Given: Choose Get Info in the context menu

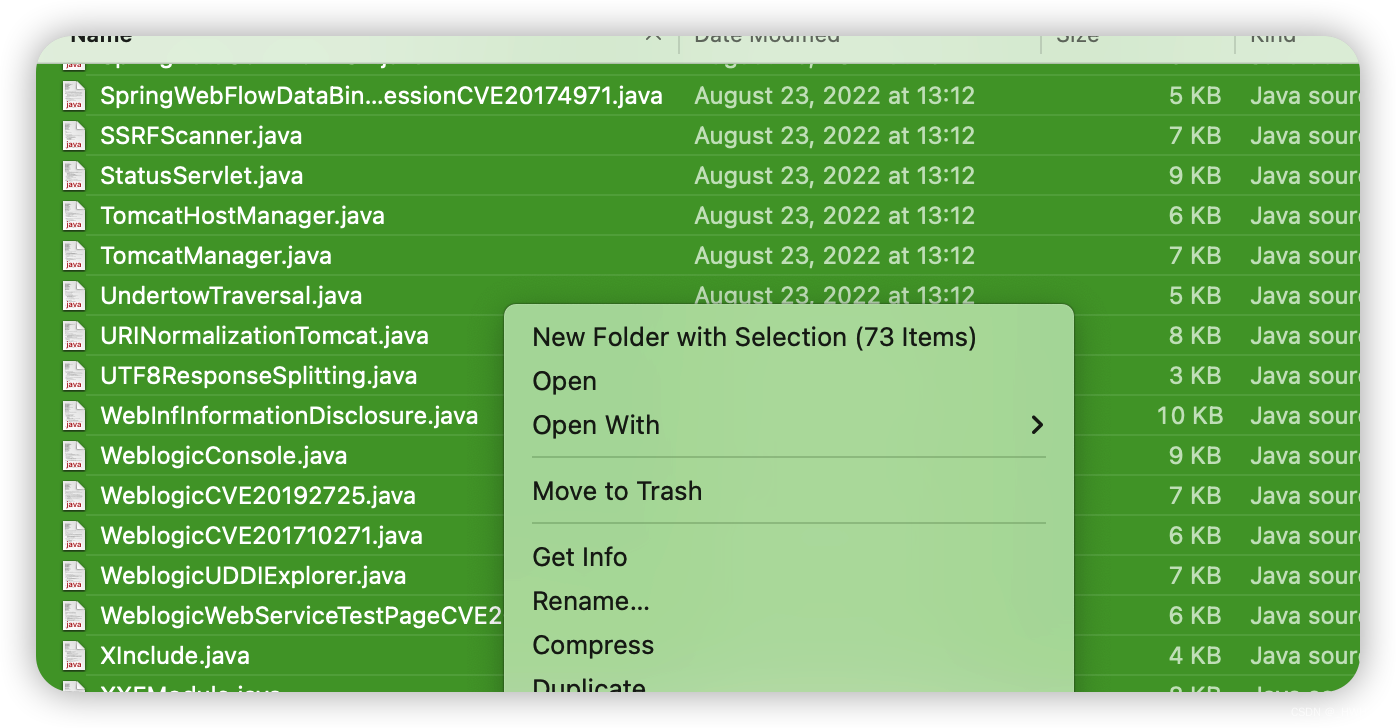Looking at the screenshot, I should (580, 557).
